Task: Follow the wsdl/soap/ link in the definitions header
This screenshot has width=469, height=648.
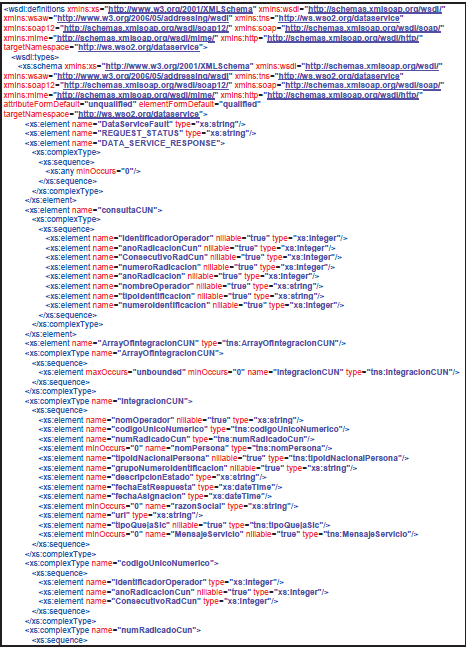Action: [x=364, y=28]
